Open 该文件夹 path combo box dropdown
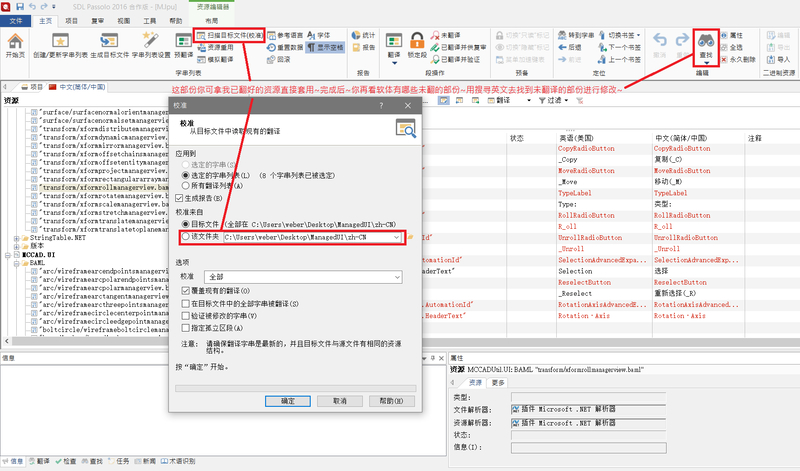The image size is (800, 471). click(396, 237)
